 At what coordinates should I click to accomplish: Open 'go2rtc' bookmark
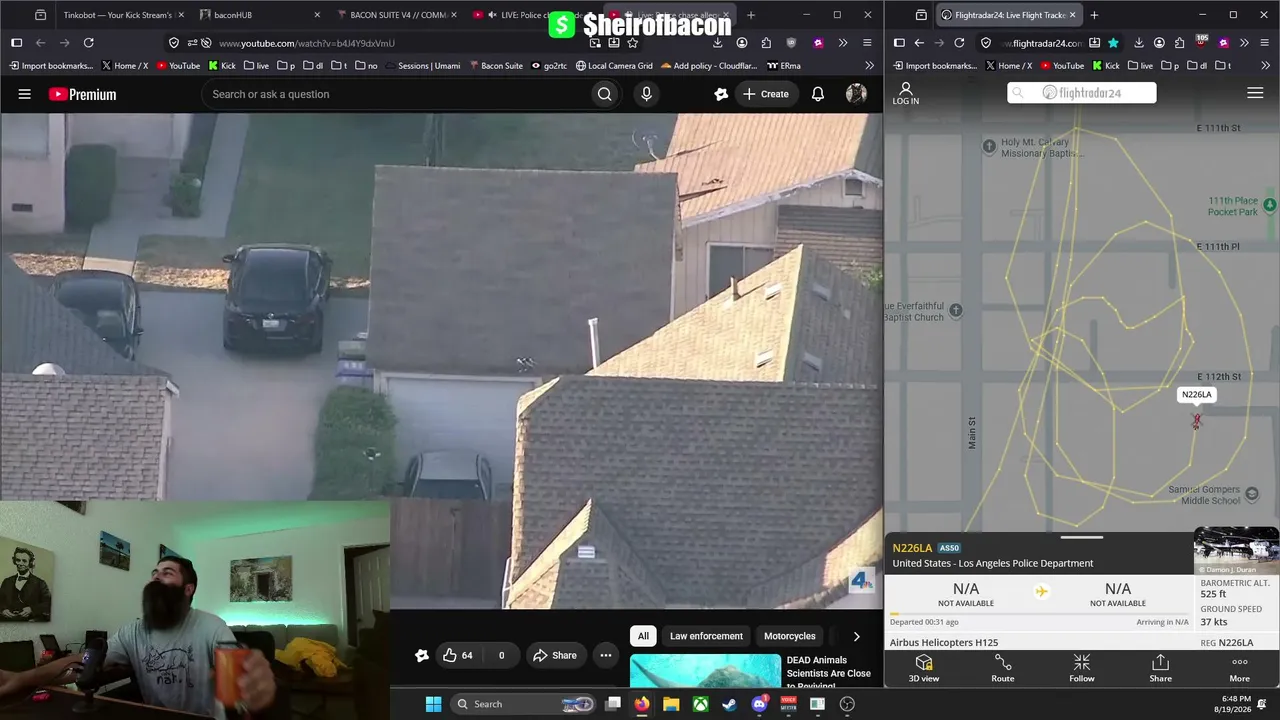click(x=549, y=66)
